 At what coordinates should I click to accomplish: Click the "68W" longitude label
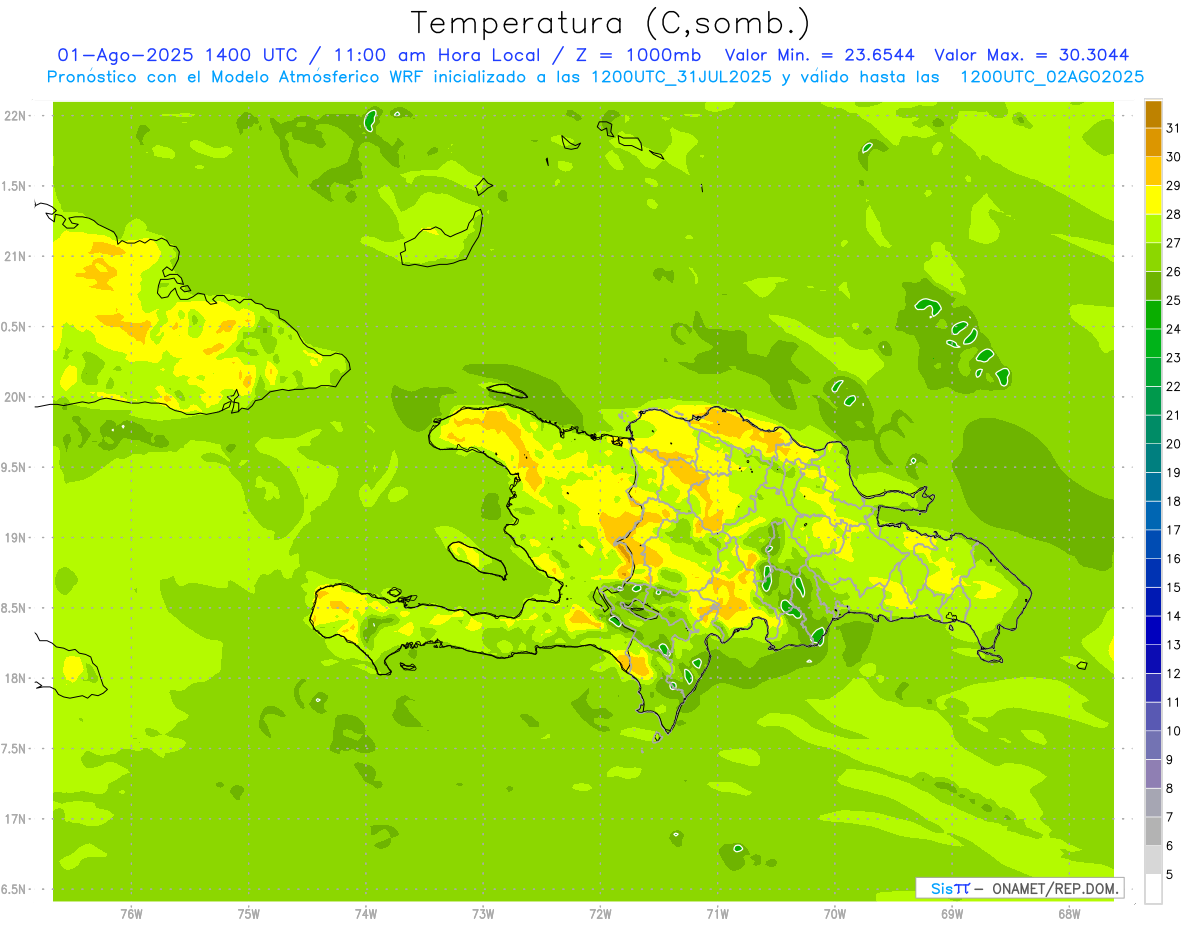point(1069,914)
